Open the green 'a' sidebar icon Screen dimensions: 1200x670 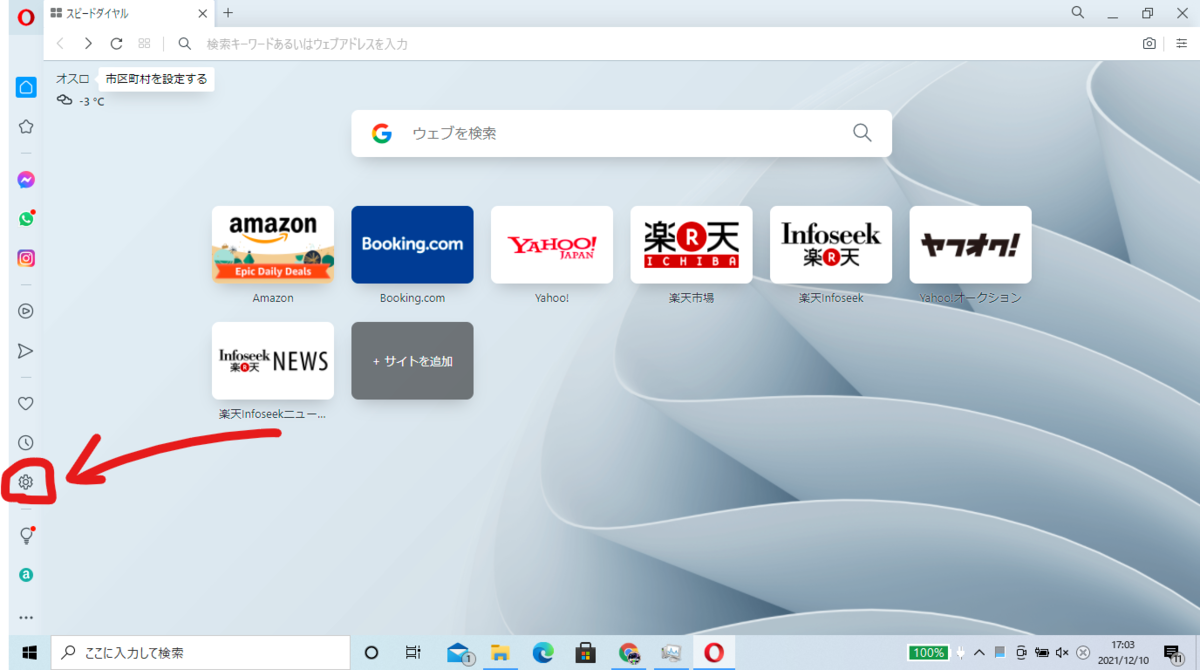26,575
